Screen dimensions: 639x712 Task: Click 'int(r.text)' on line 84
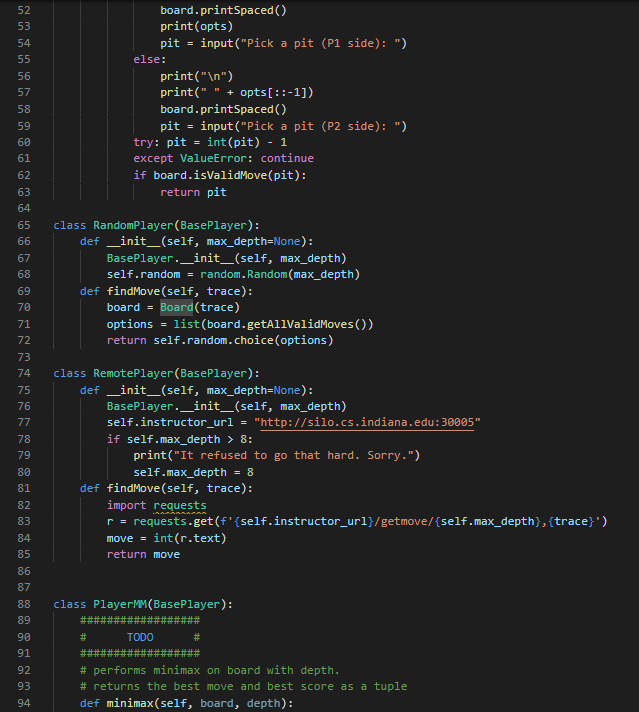pos(190,538)
